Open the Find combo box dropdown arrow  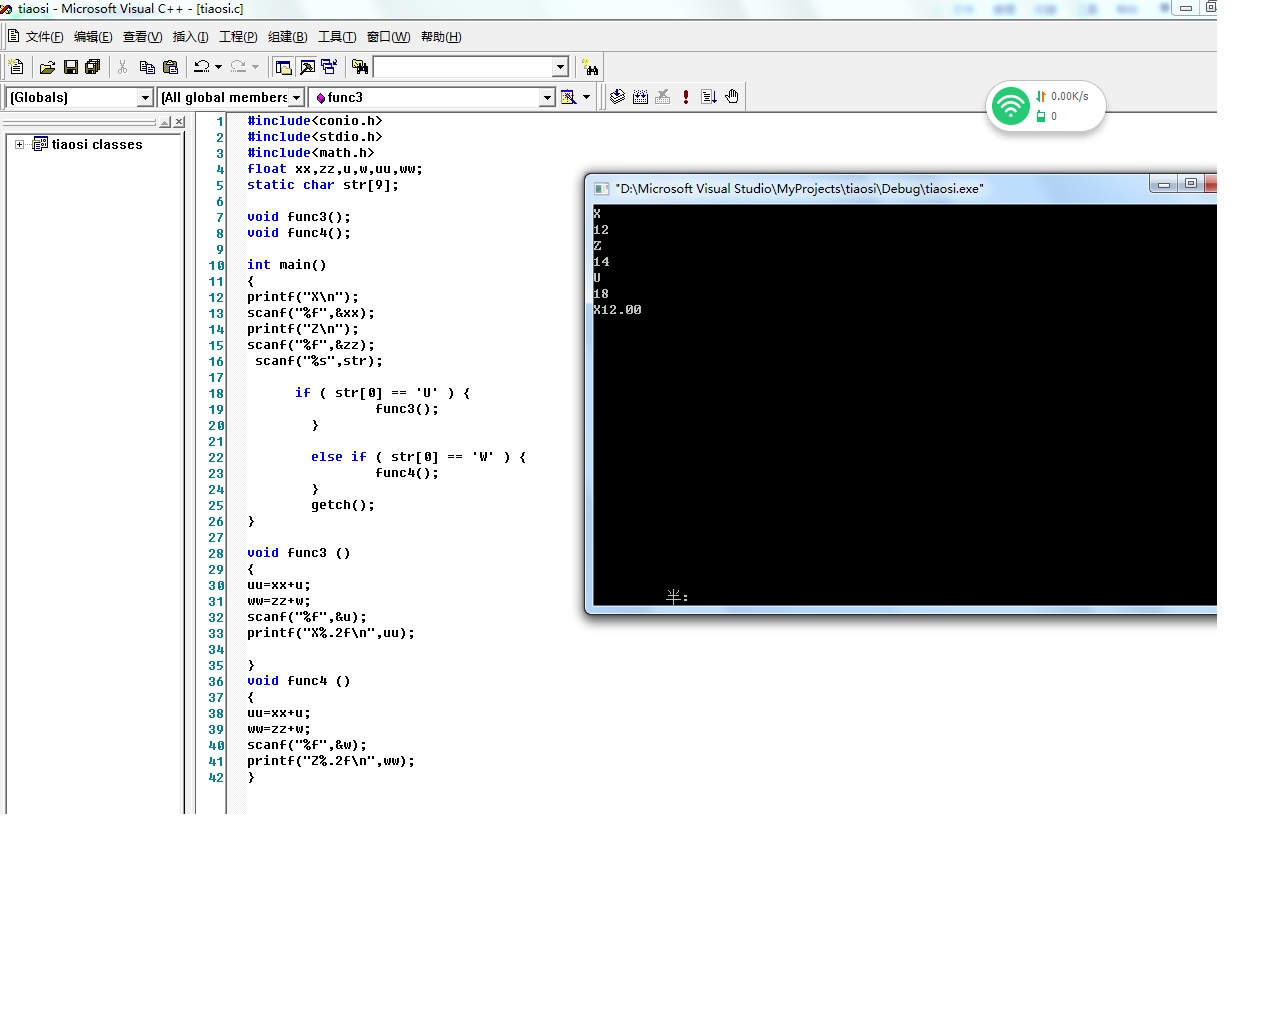[x=560, y=67]
